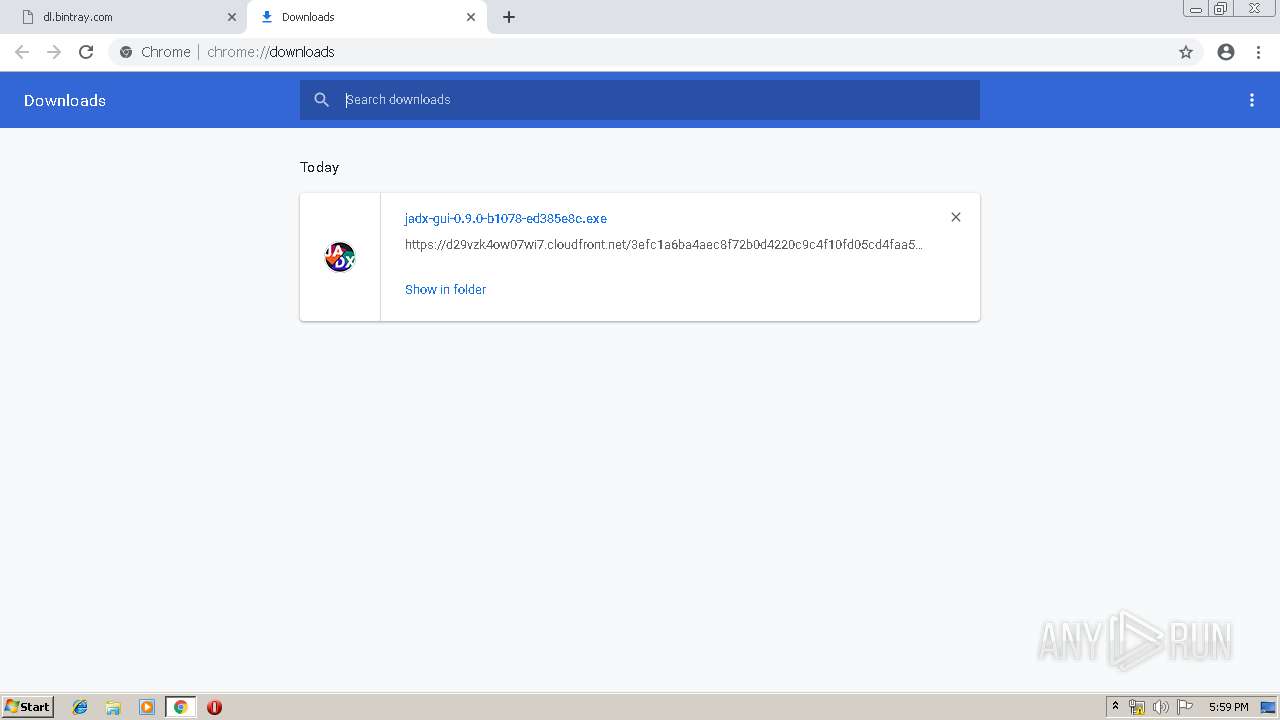The image size is (1280, 720).
Task: Click the volume speaker tray icon
Action: tap(1160, 707)
